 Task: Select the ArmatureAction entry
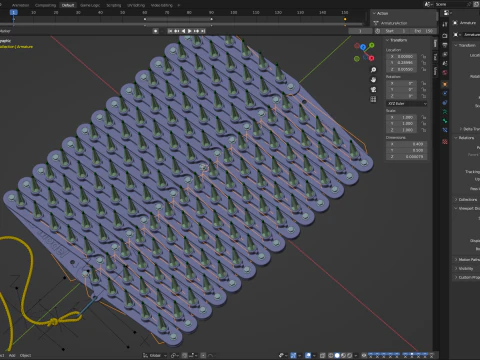pyautogui.click(x=393, y=23)
